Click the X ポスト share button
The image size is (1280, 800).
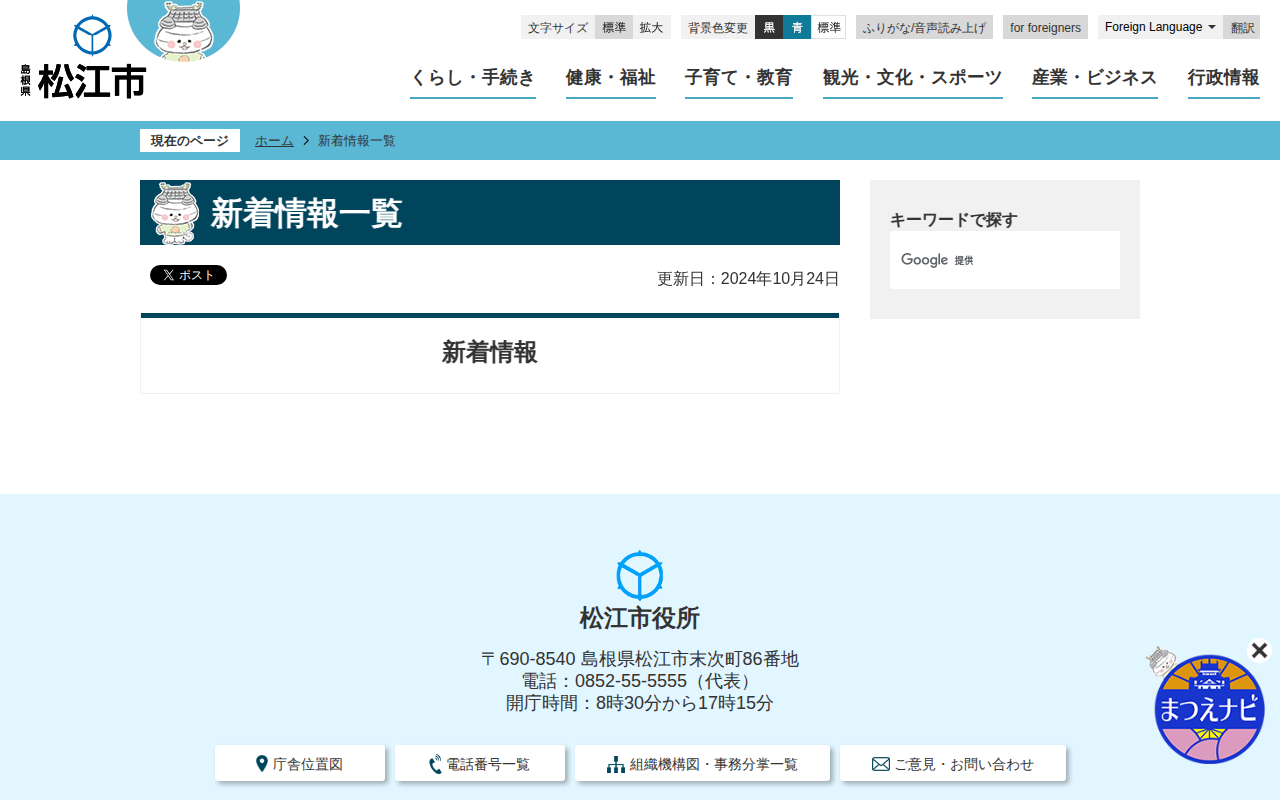pyautogui.click(x=188, y=275)
